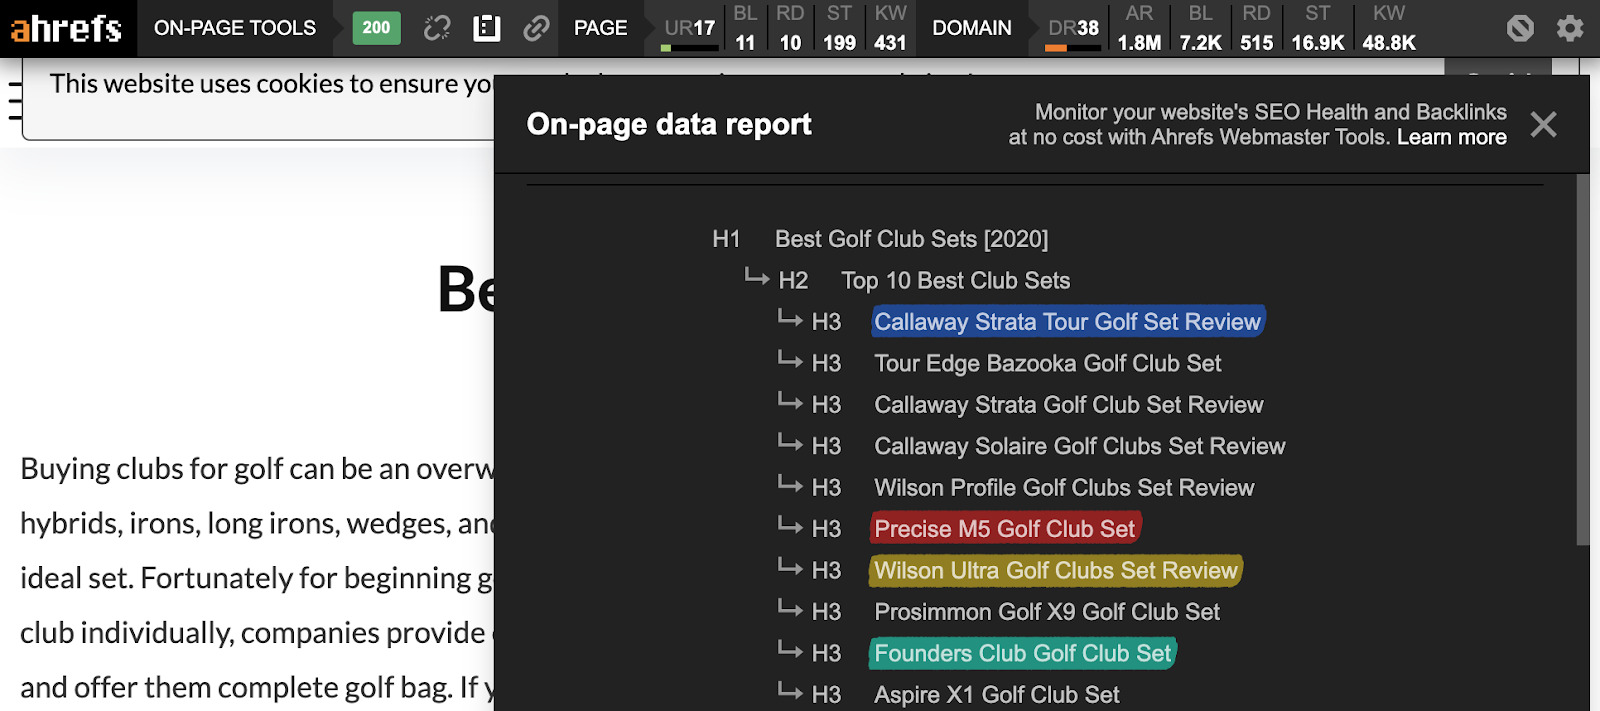Click the H2 Top 10 Best Club Sets heading
This screenshot has height=711, width=1600.
tap(955, 281)
